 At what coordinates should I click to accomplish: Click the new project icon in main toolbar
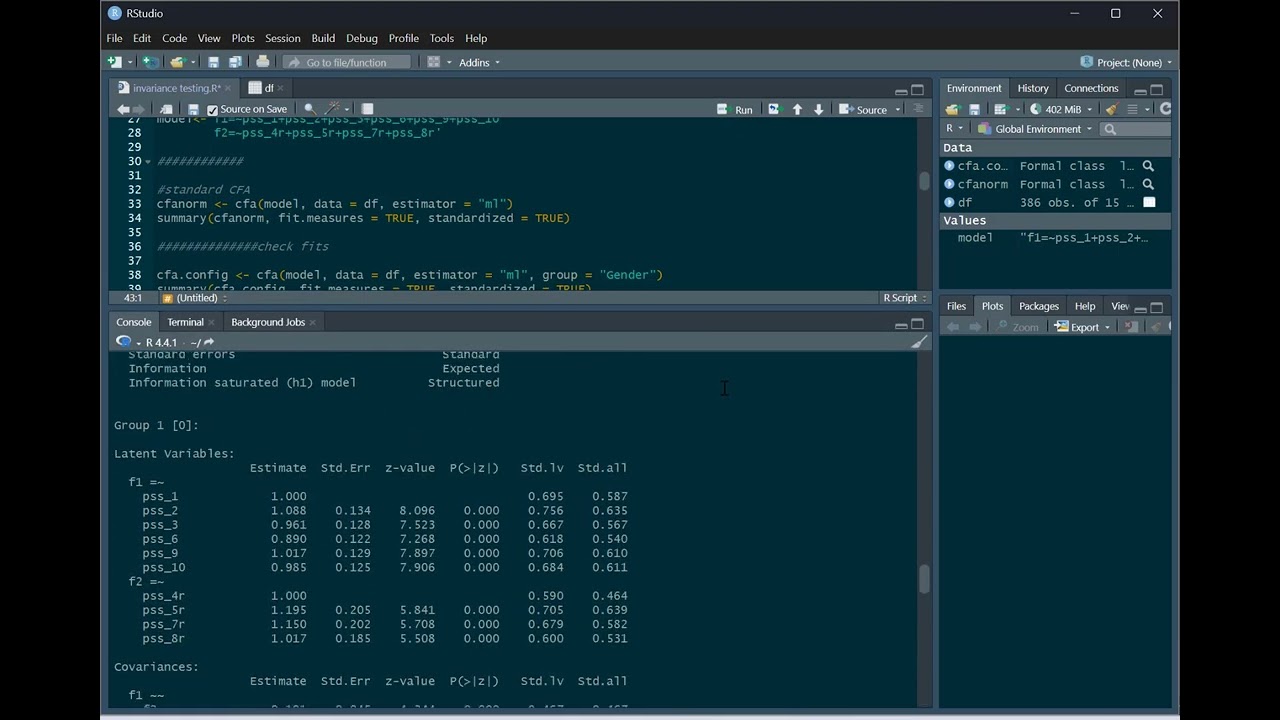pyautogui.click(x=149, y=62)
